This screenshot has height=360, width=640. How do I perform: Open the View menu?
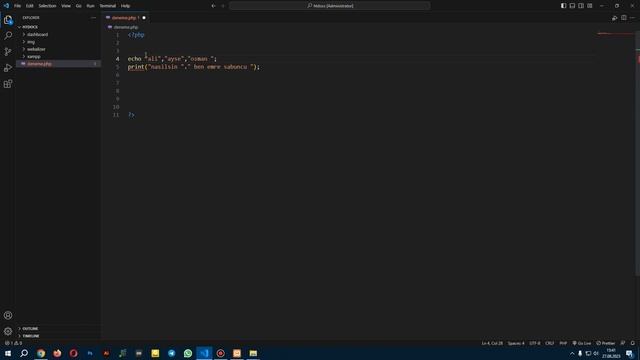[x=66, y=6]
